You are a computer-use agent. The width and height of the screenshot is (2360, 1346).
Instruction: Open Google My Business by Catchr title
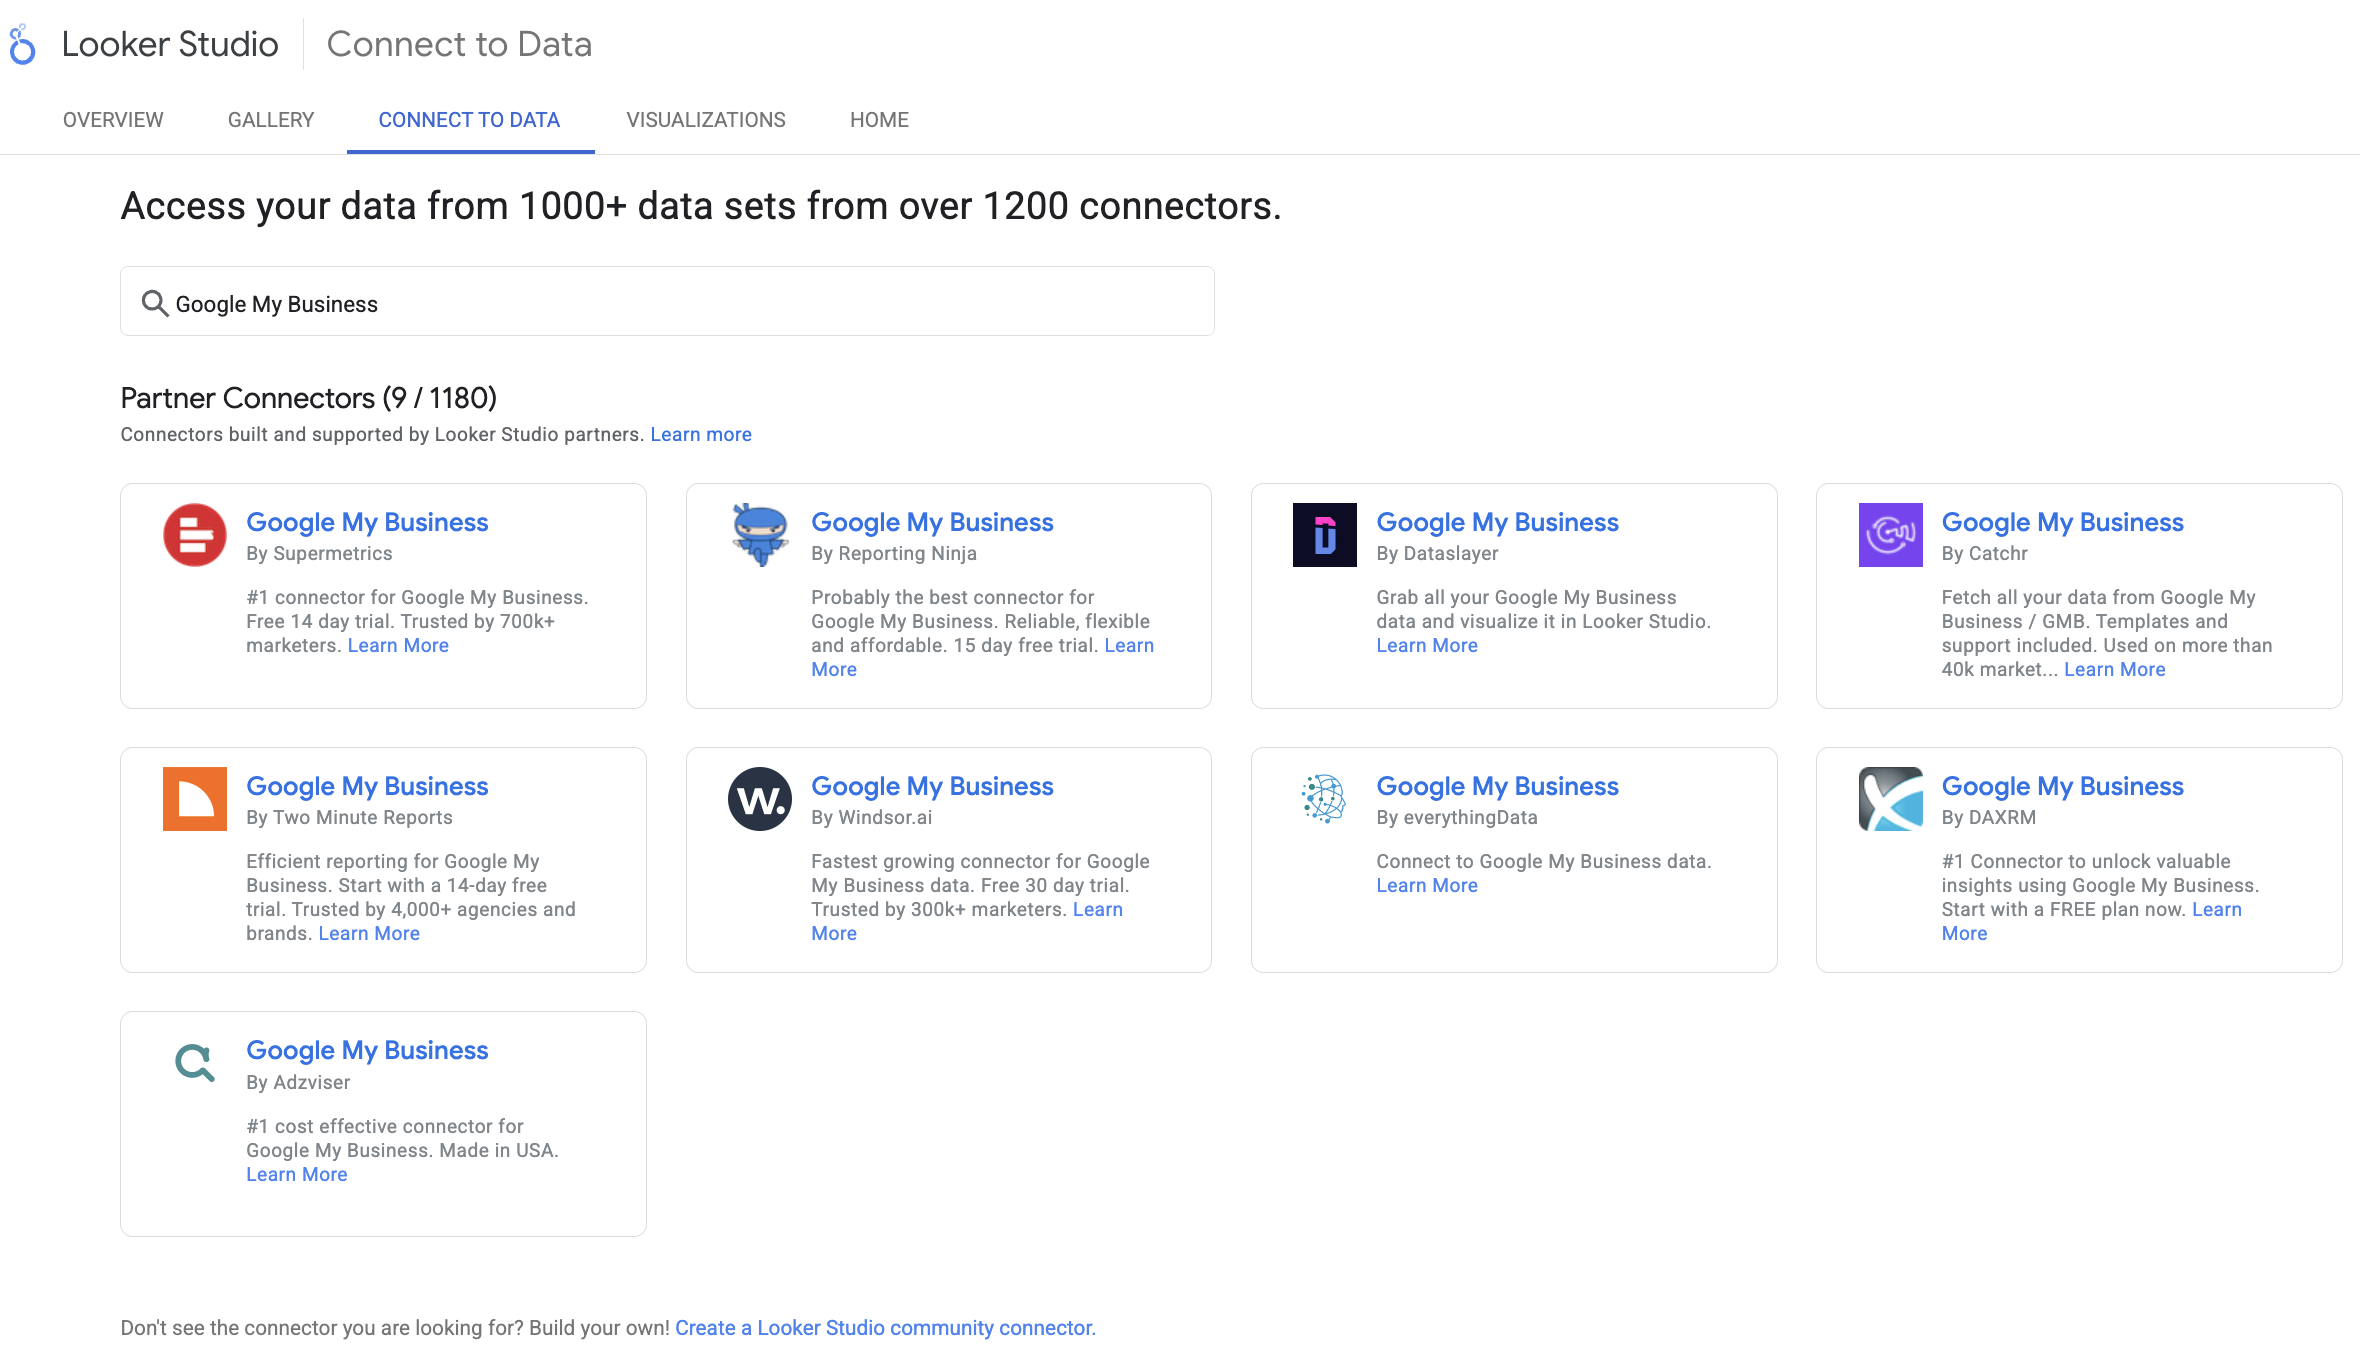coord(2062,522)
